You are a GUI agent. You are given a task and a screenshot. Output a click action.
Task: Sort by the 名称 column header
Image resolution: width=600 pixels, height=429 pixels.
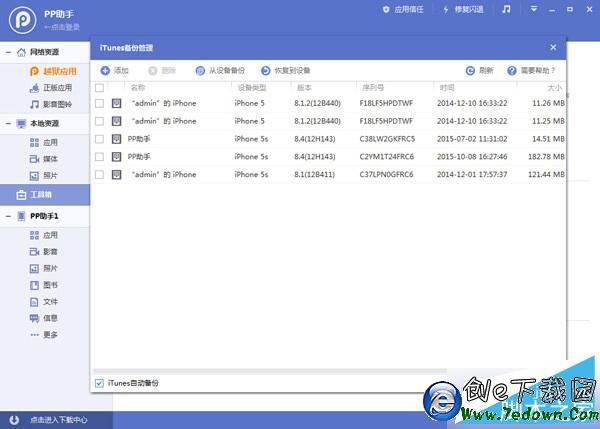click(x=138, y=88)
